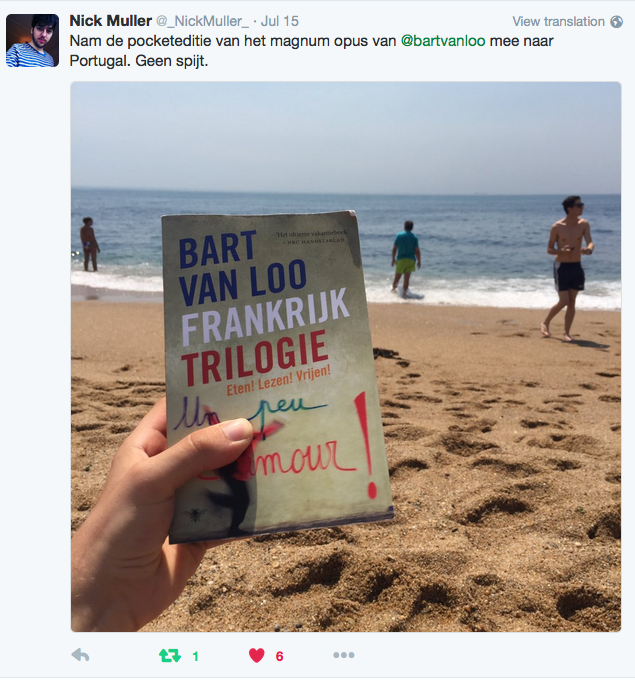Screen dimensions: 635x687
Task: Click the globe icon beside View translation
Action: (616, 21)
